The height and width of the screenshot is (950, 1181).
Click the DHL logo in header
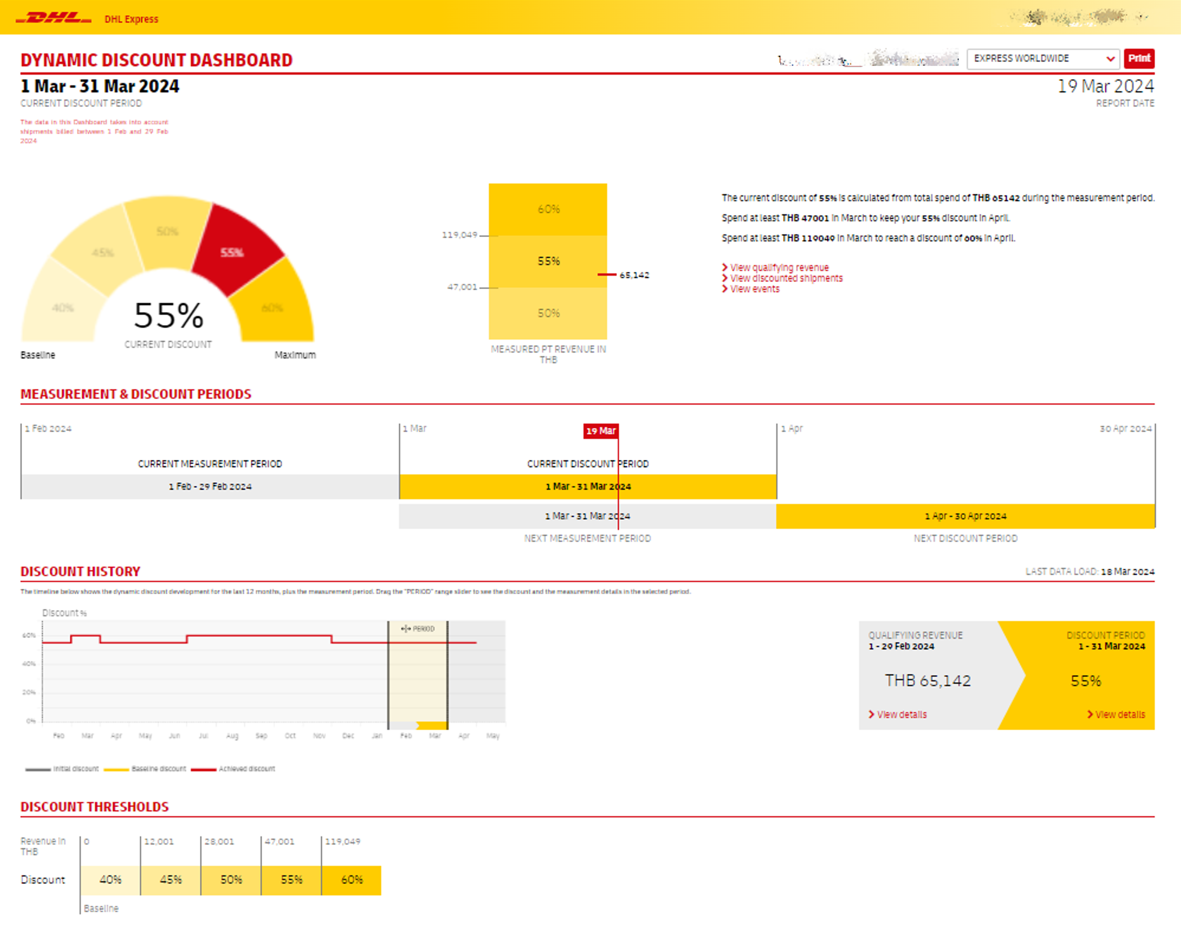pyautogui.click(x=53, y=18)
